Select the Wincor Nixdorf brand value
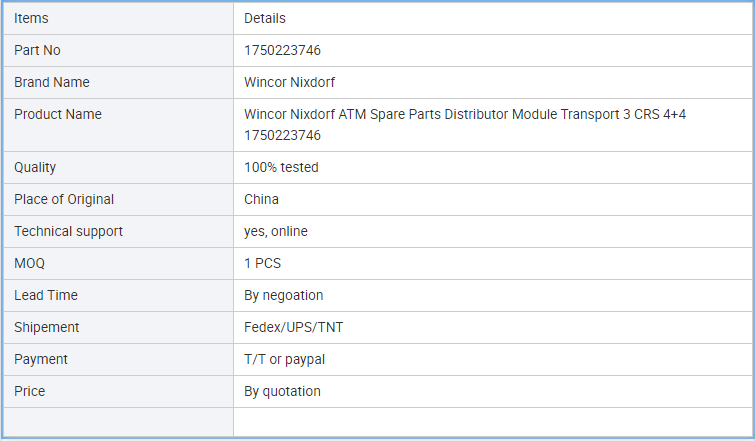755x441 pixels. point(289,82)
